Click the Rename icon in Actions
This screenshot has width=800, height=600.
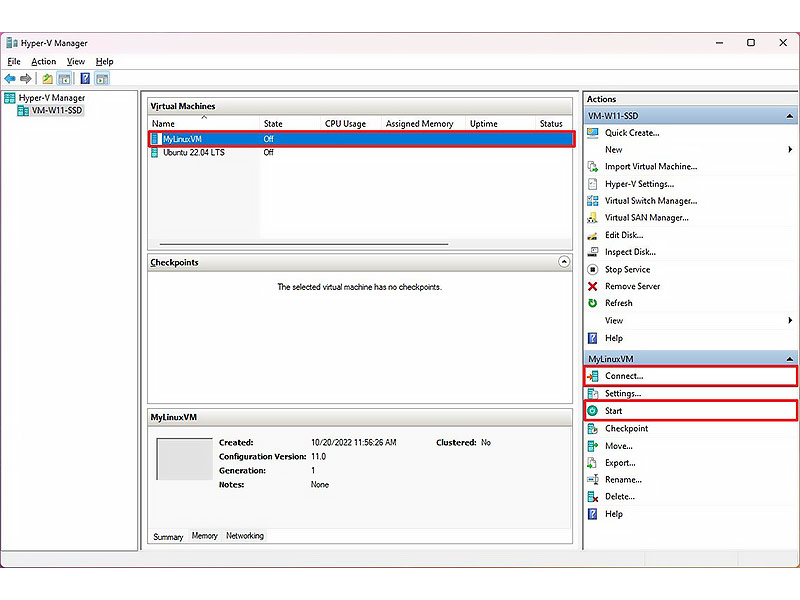tap(592, 480)
